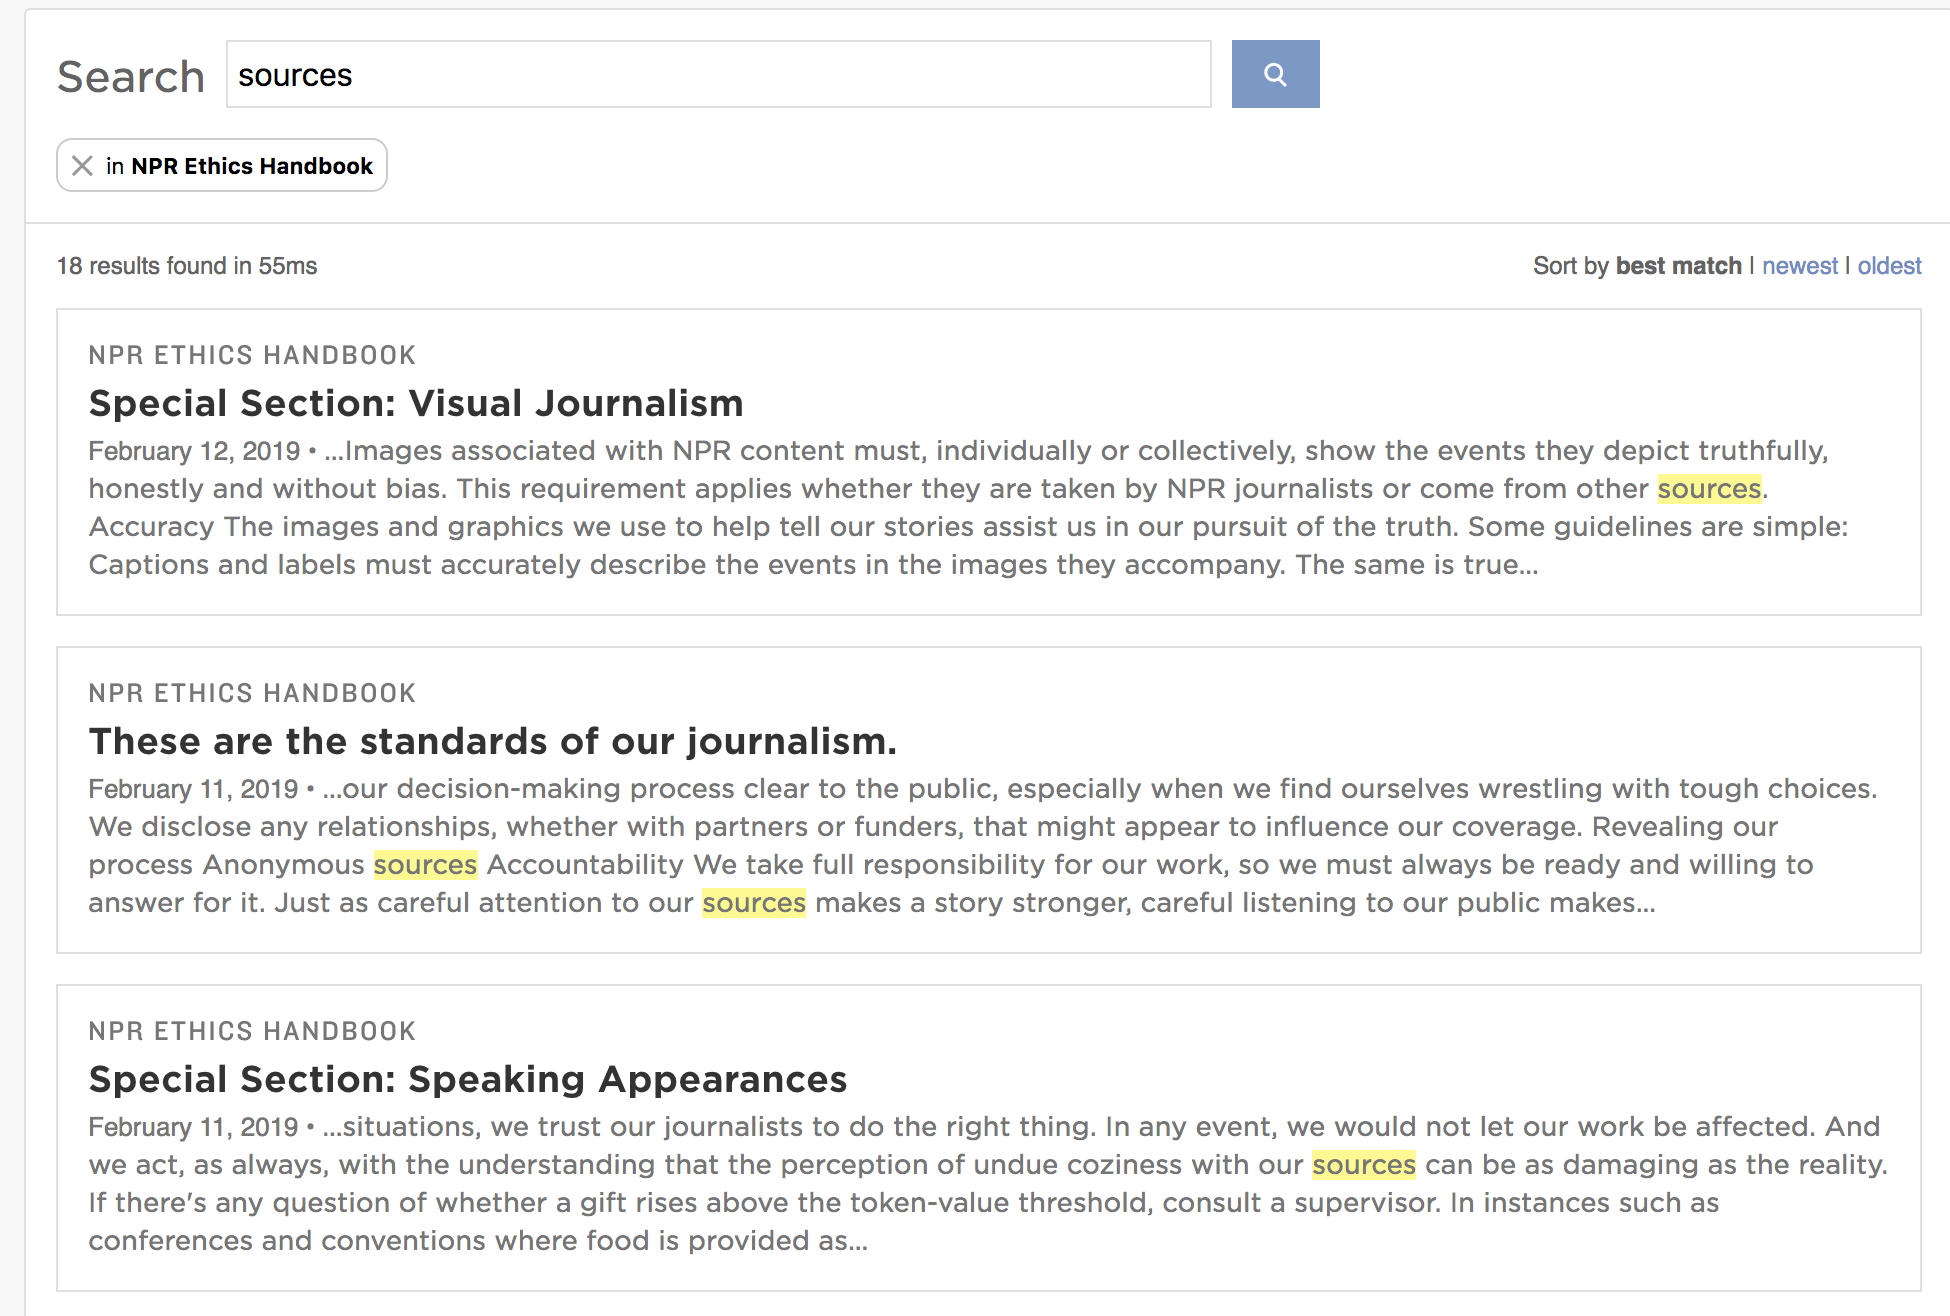Click the first NPR Ethics Handbook category label
This screenshot has height=1316, width=1950.
(x=252, y=355)
